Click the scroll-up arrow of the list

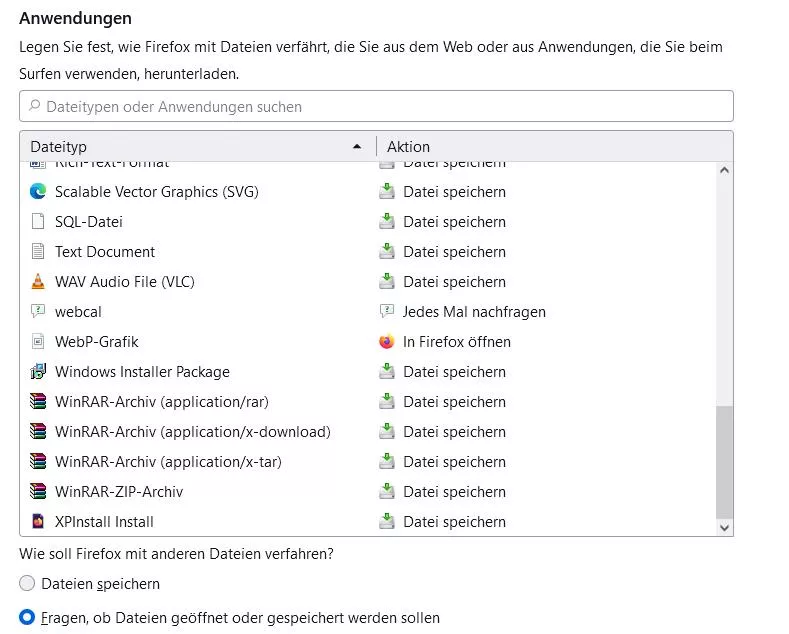pyautogui.click(x=725, y=171)
